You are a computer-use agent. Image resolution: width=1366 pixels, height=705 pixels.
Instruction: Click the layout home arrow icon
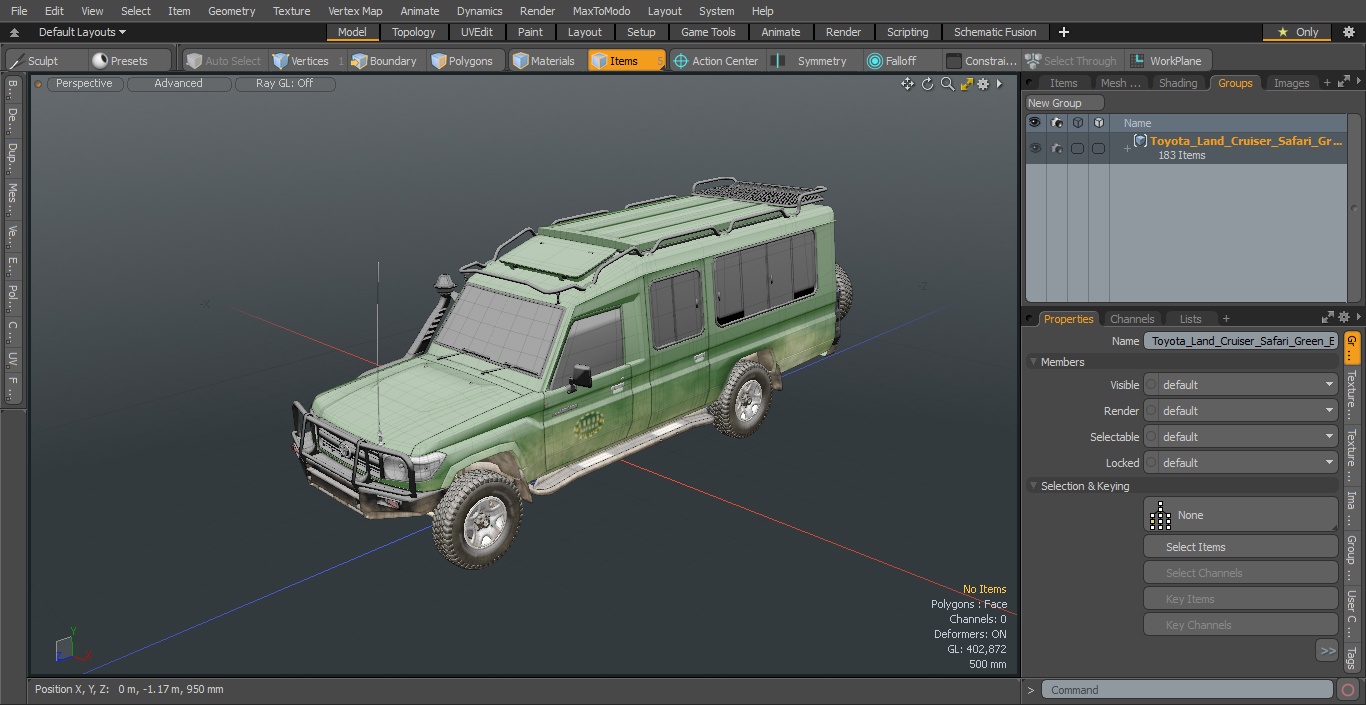click(x=14, y=32)
